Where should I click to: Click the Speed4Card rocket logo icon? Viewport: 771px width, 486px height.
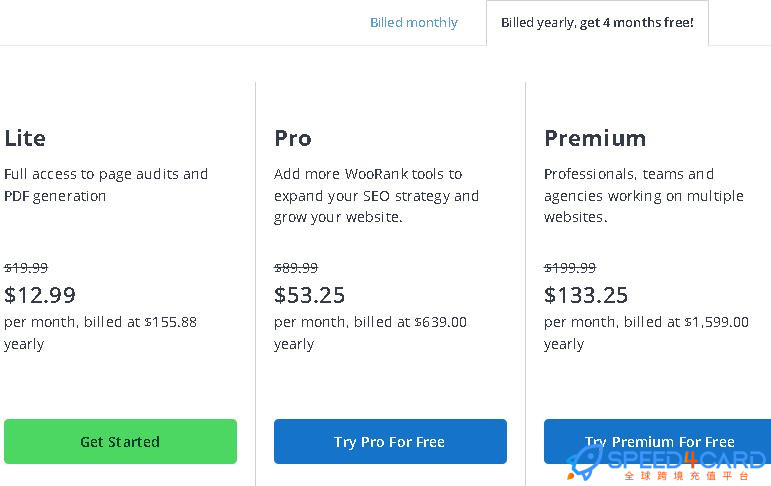(584, 463)
